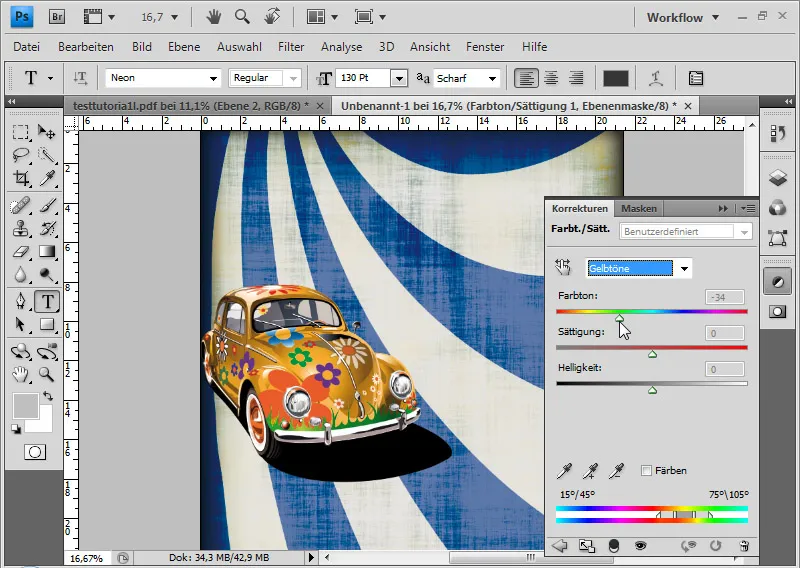
Task: Align text left
Action: point(526,78)
